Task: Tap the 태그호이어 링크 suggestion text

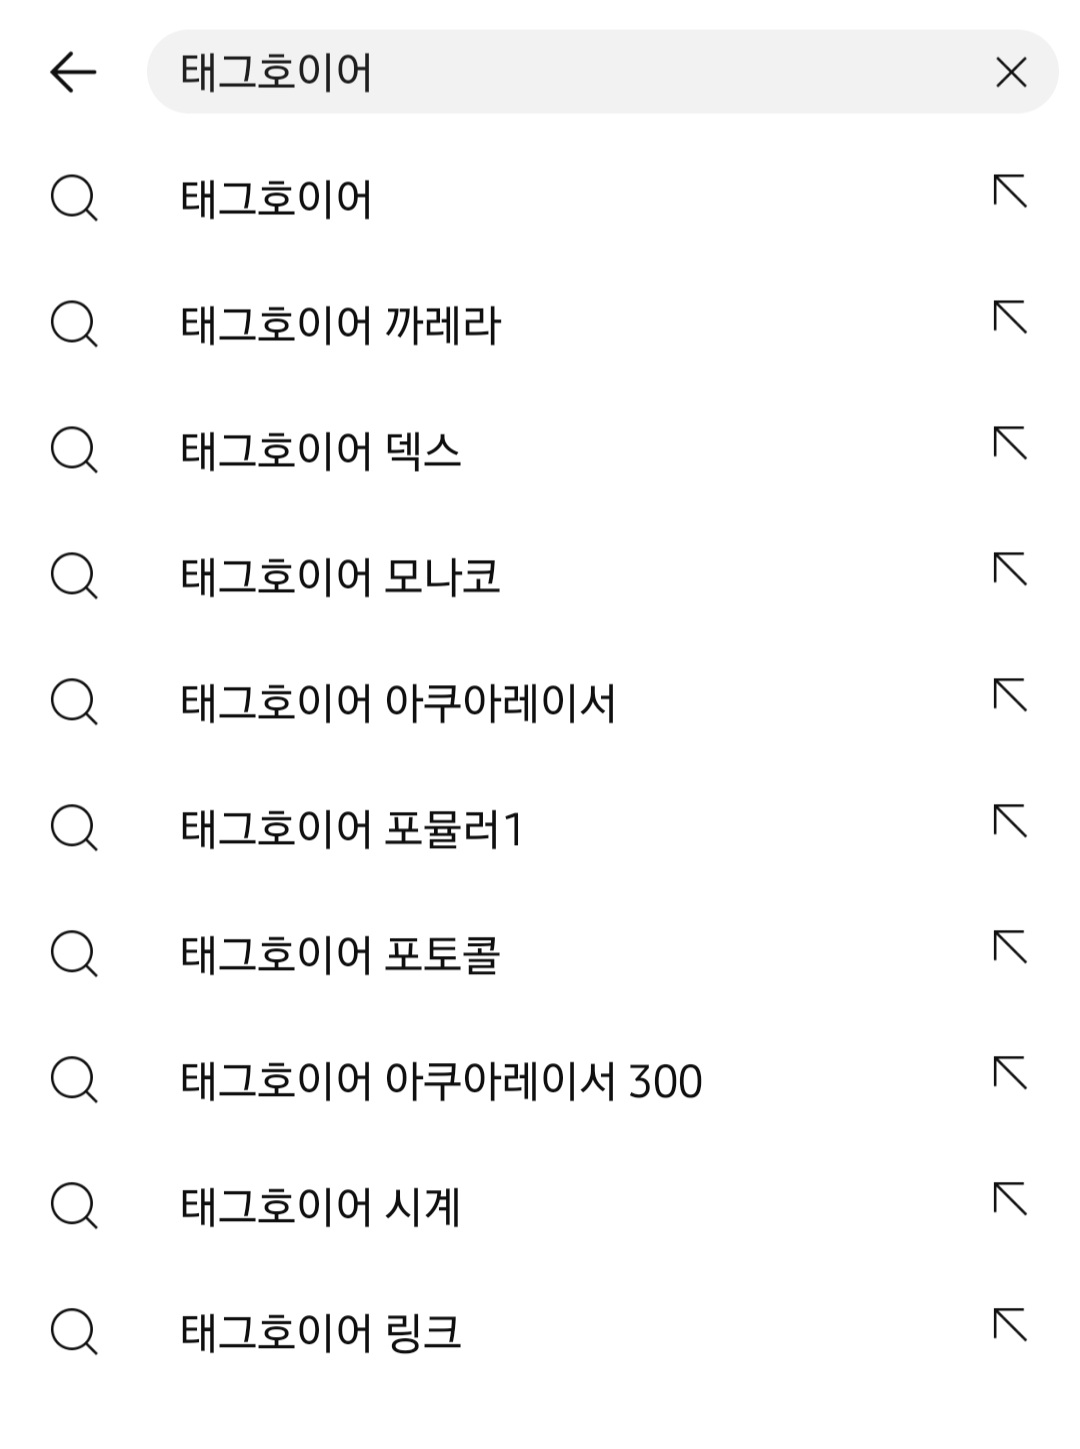Action: pyautogui.click(x=320, y=1333)
